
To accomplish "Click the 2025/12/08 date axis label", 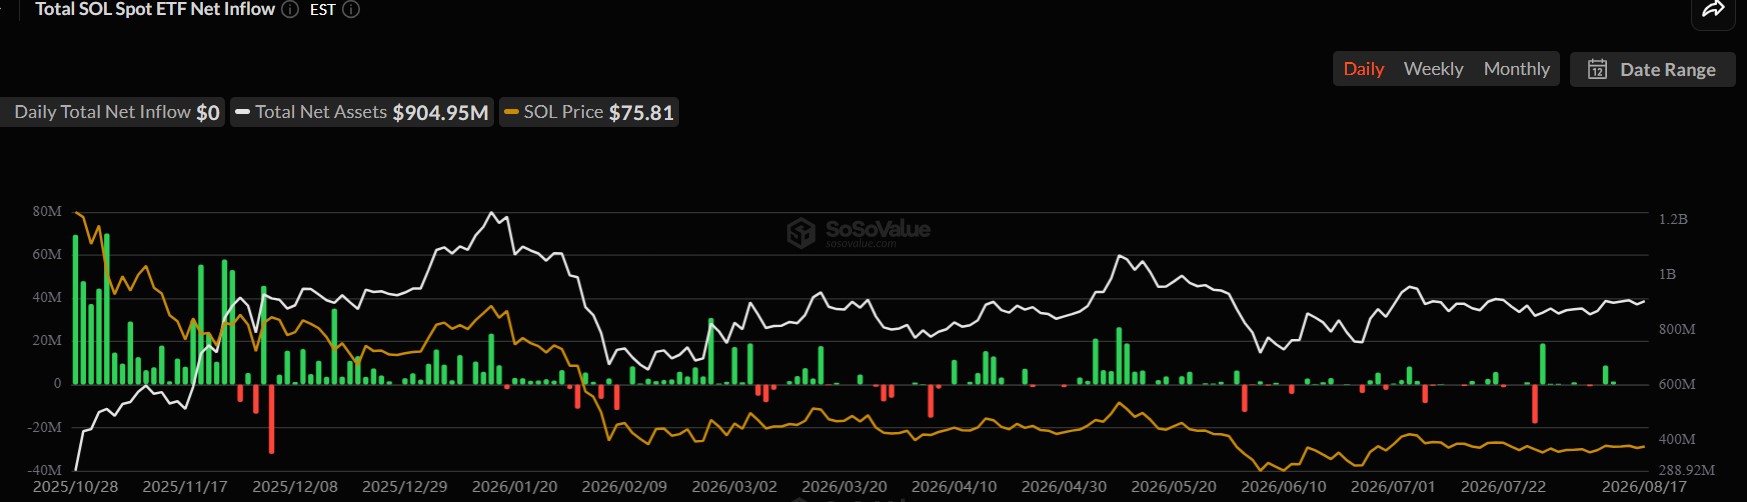I will 295,487.
